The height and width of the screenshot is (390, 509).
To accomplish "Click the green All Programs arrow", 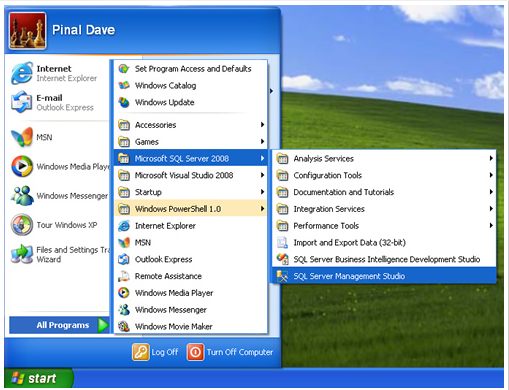I will click(103, 325).
